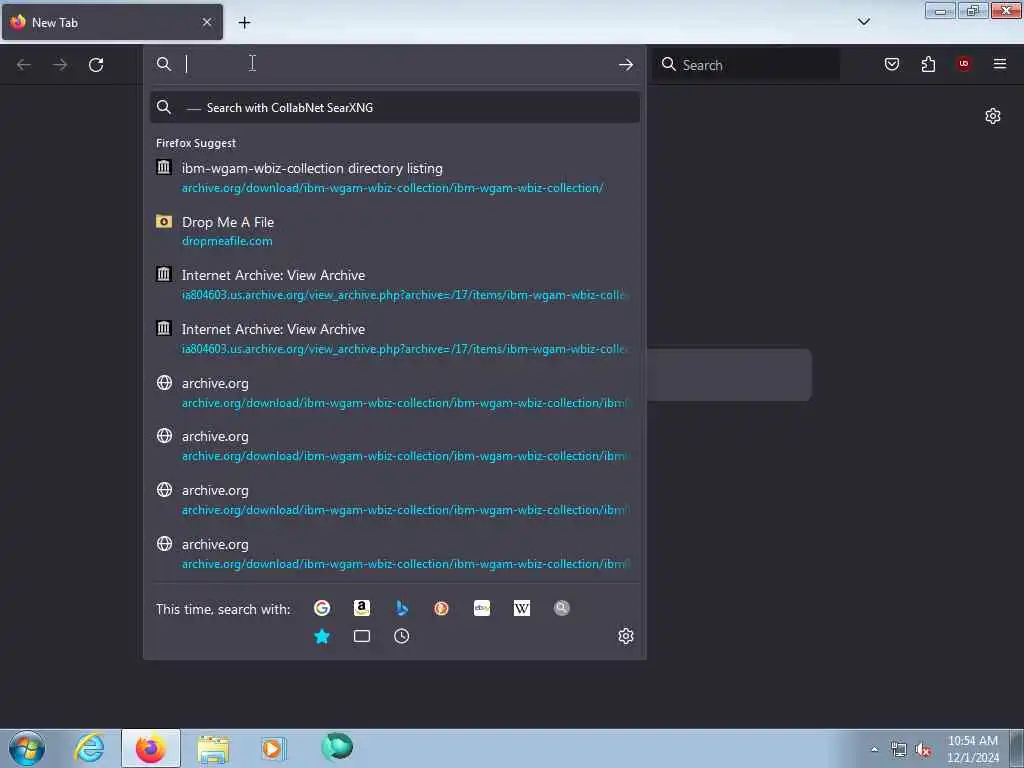Open Drop Me A File suggestion
This screenshot has height=768, width=1024.
click(x=394, y=231)
